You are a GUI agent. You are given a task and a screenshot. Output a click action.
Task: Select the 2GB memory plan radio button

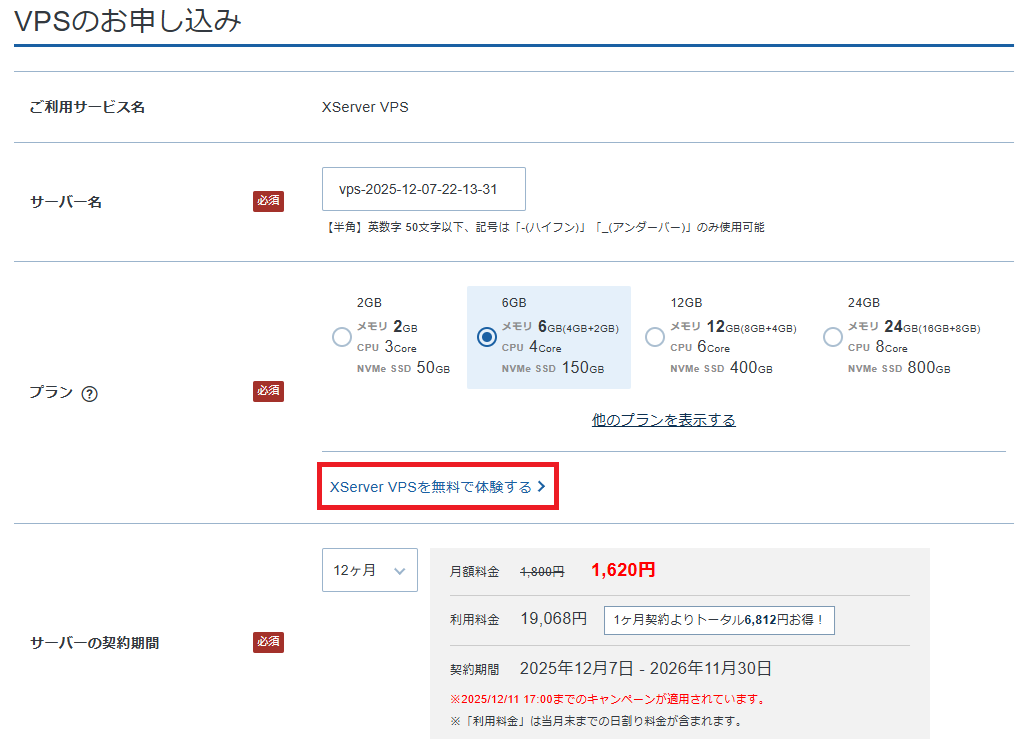pos(342,337)
